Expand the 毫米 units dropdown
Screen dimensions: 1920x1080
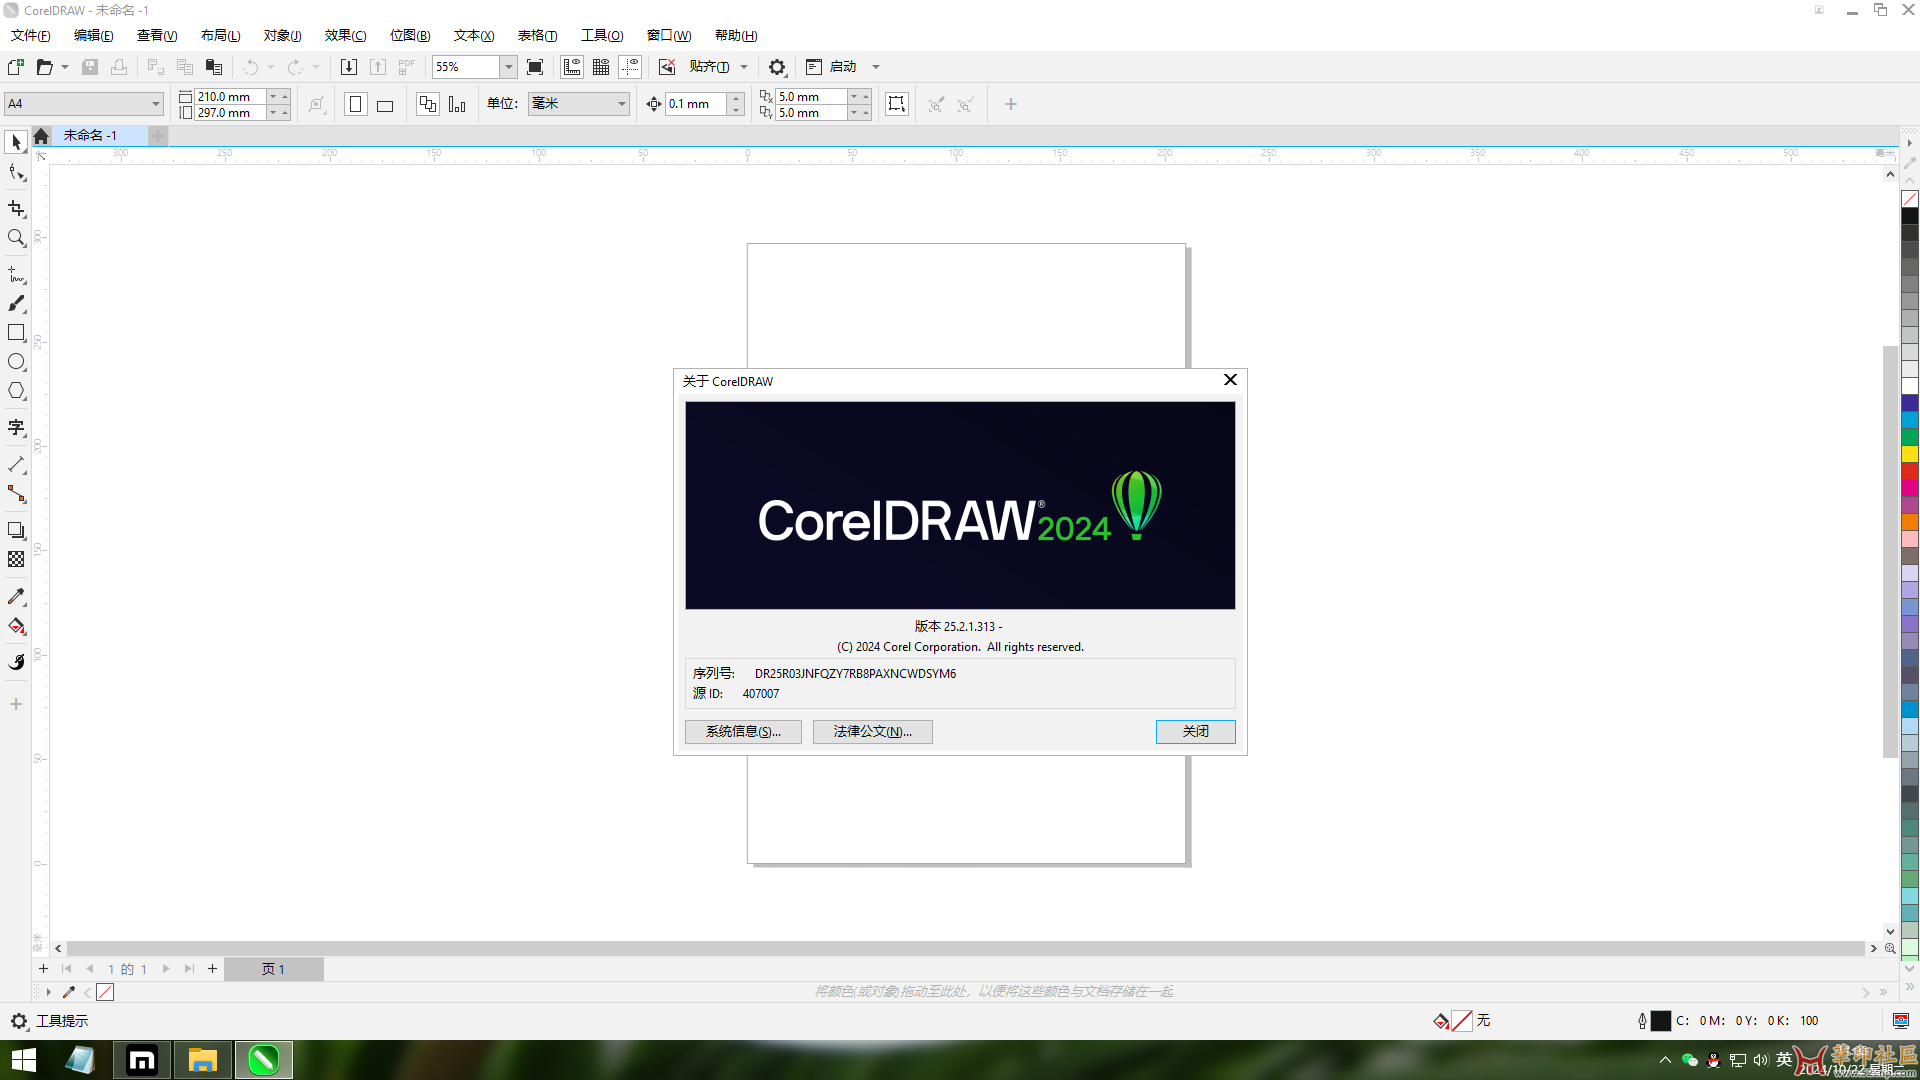pos(621,104)
